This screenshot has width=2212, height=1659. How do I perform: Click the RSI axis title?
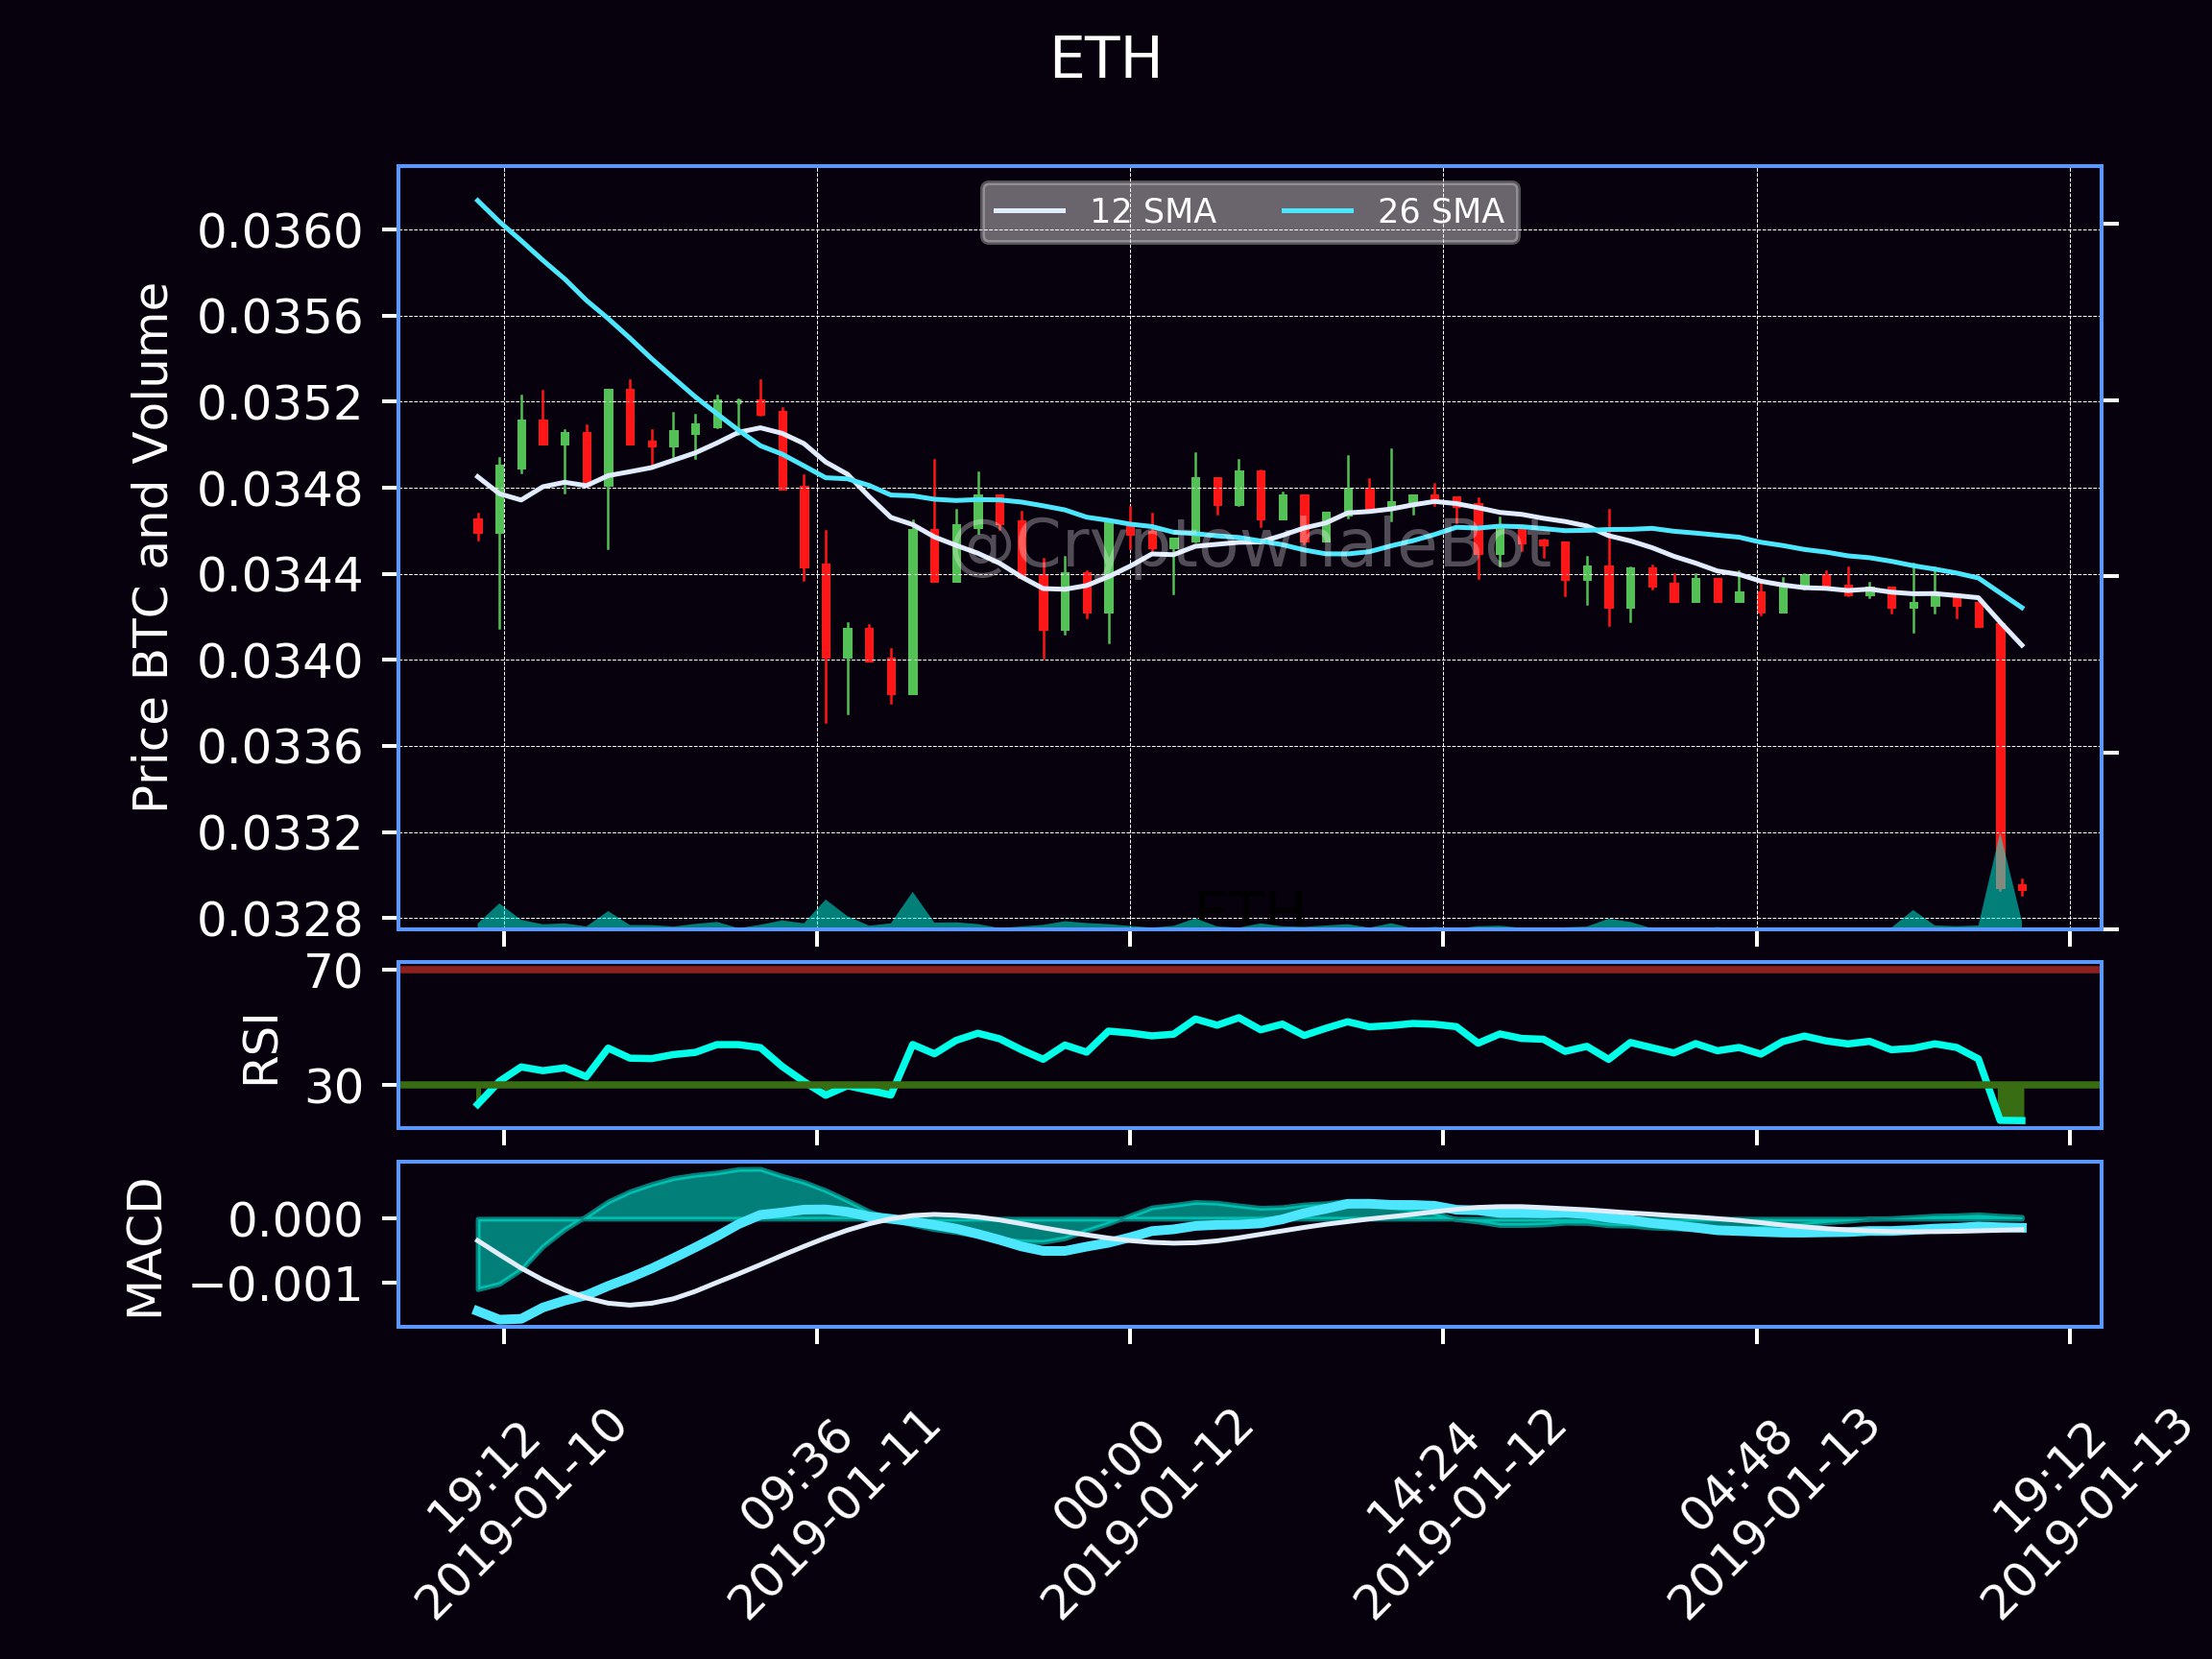coord(262,1050)
